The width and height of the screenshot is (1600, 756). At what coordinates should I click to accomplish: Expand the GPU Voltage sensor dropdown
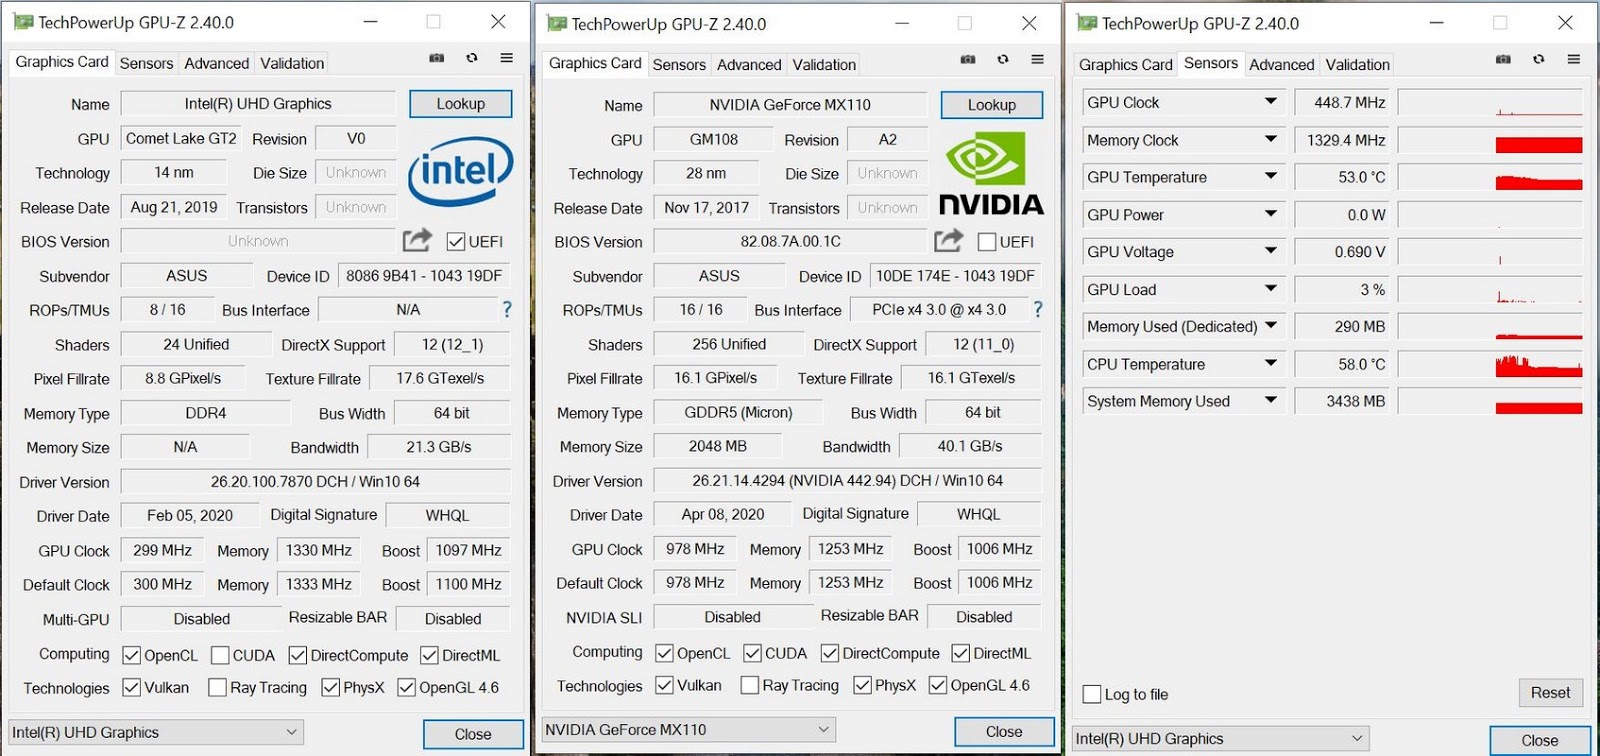tap(1271, 250)
